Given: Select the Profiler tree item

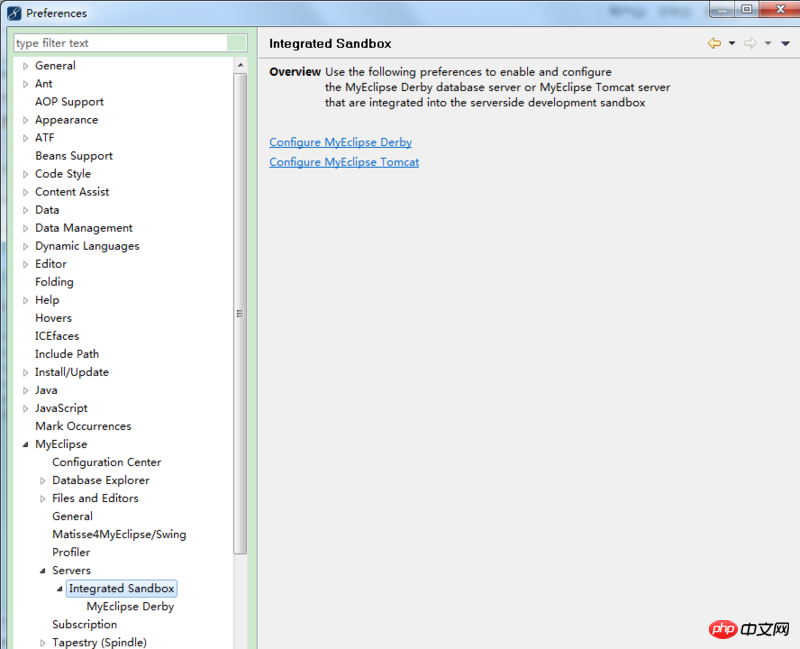Looking at the screenshot, I should 71,553.
